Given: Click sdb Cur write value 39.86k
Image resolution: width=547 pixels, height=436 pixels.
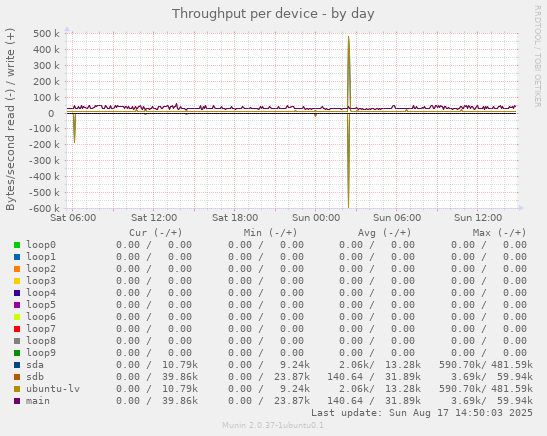Looking at the screenshot, I should click(180, 377).
